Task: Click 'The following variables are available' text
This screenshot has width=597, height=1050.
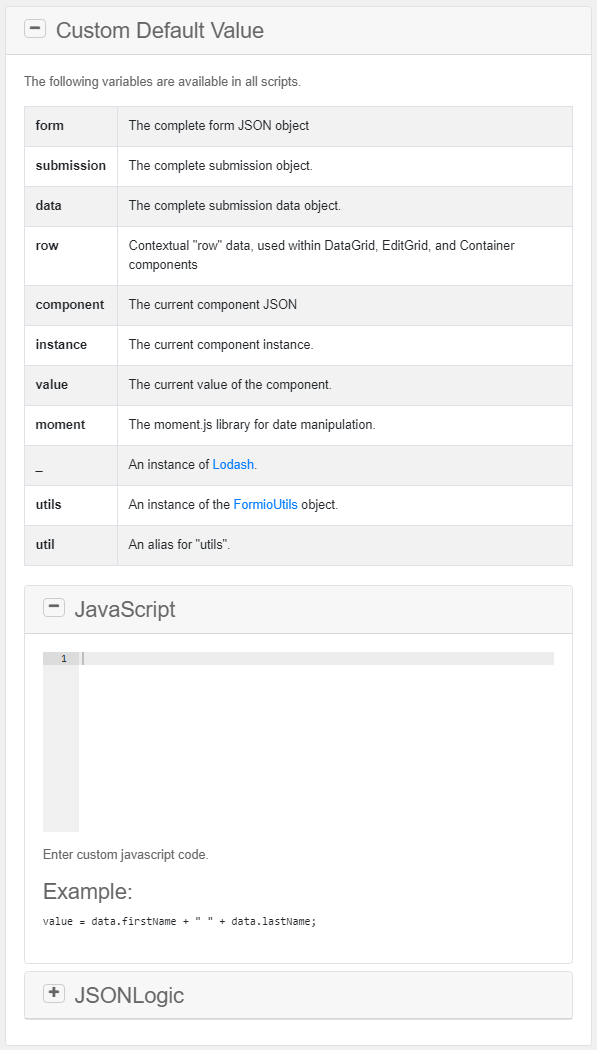Action: pos(163,82)
